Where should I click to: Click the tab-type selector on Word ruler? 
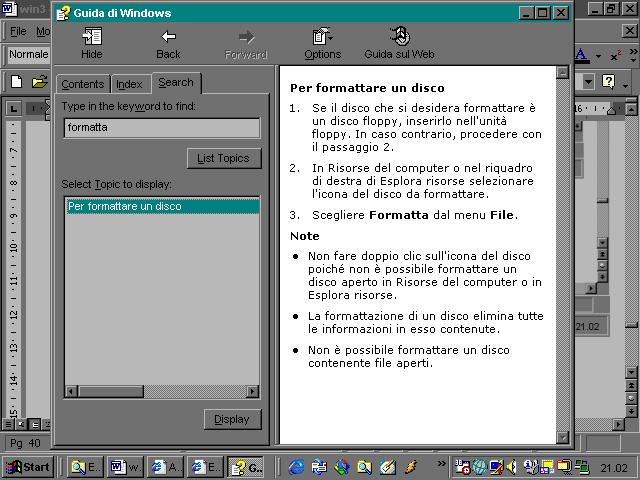pos(14,108)
